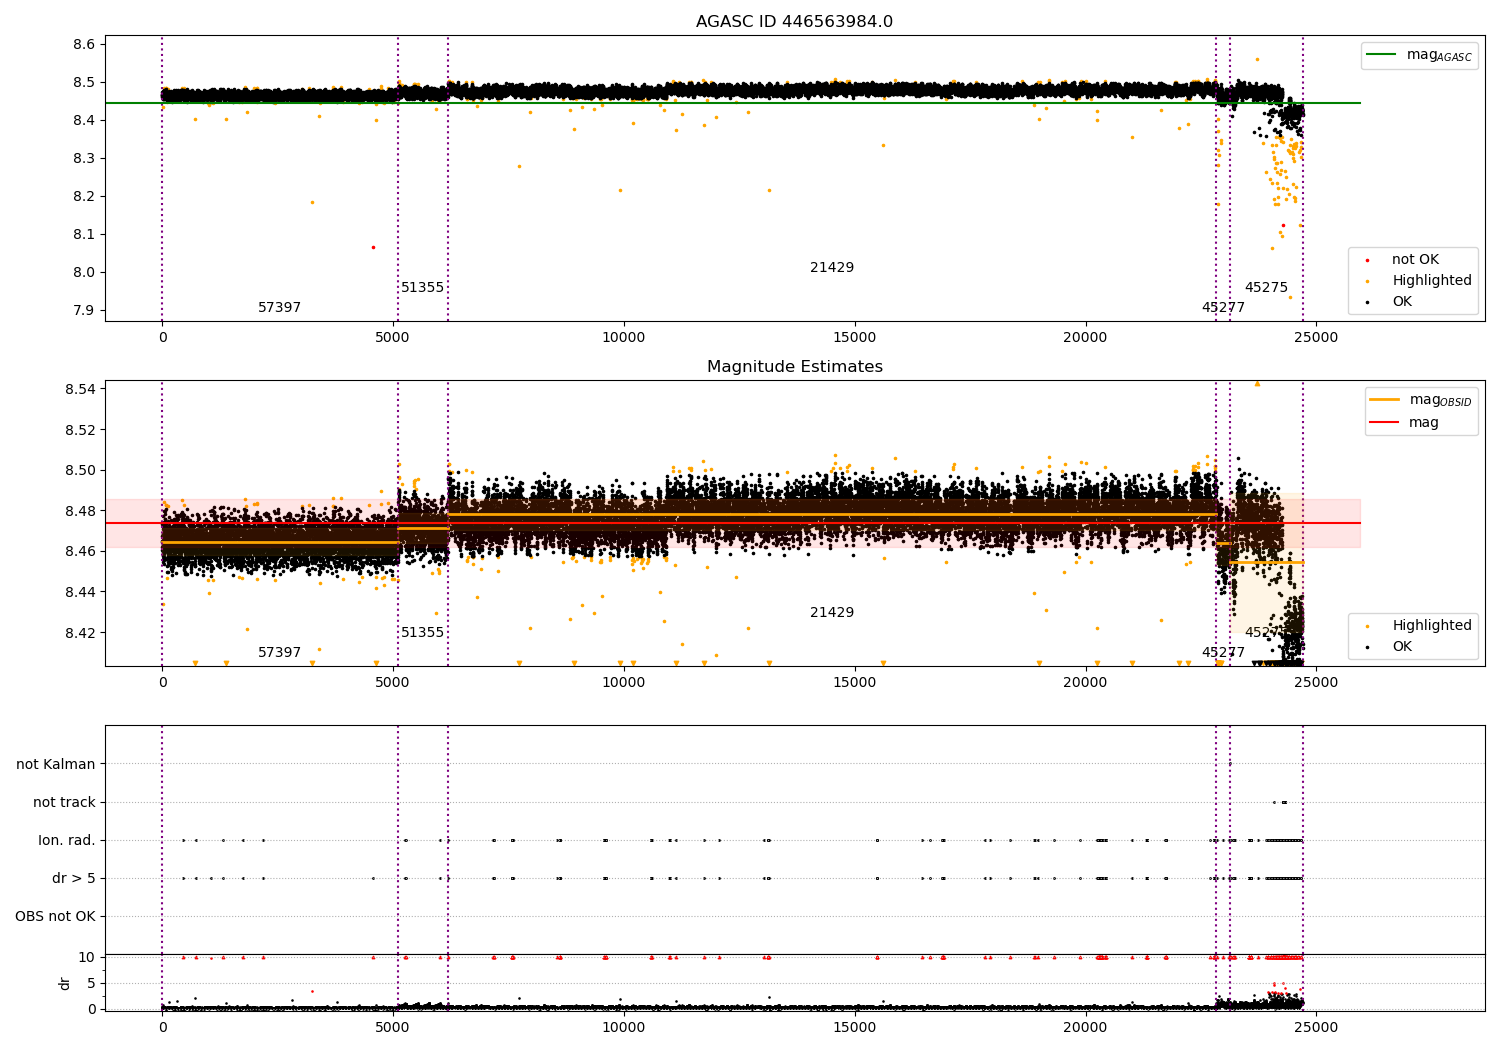Click x-axis tick 25000 in middle plot
This screenshot has width=1500, height=1050.
pos(1316,683)
